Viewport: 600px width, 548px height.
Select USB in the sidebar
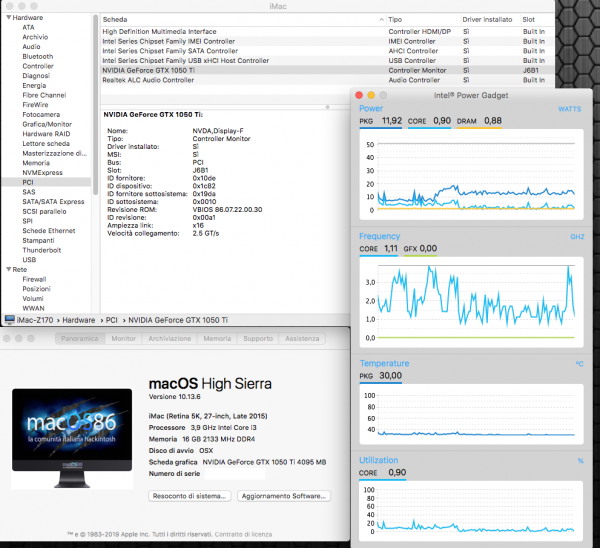[29, 260]
